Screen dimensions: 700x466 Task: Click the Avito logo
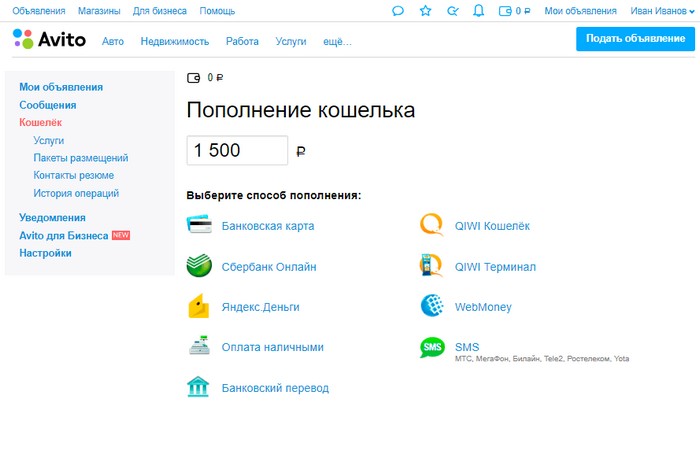49,39
